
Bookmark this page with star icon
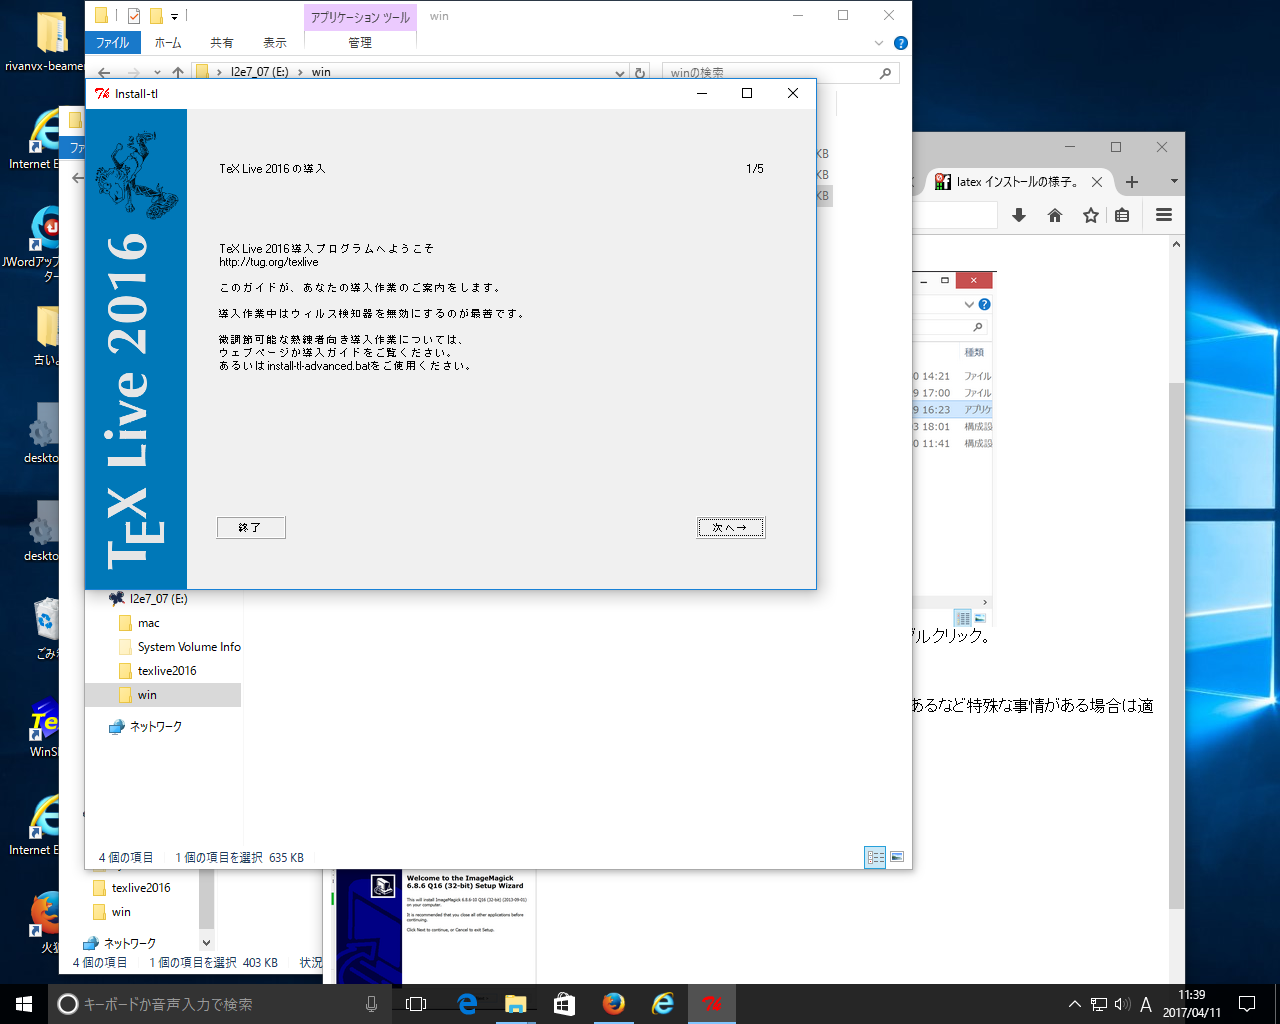(x=1090, y=215)
